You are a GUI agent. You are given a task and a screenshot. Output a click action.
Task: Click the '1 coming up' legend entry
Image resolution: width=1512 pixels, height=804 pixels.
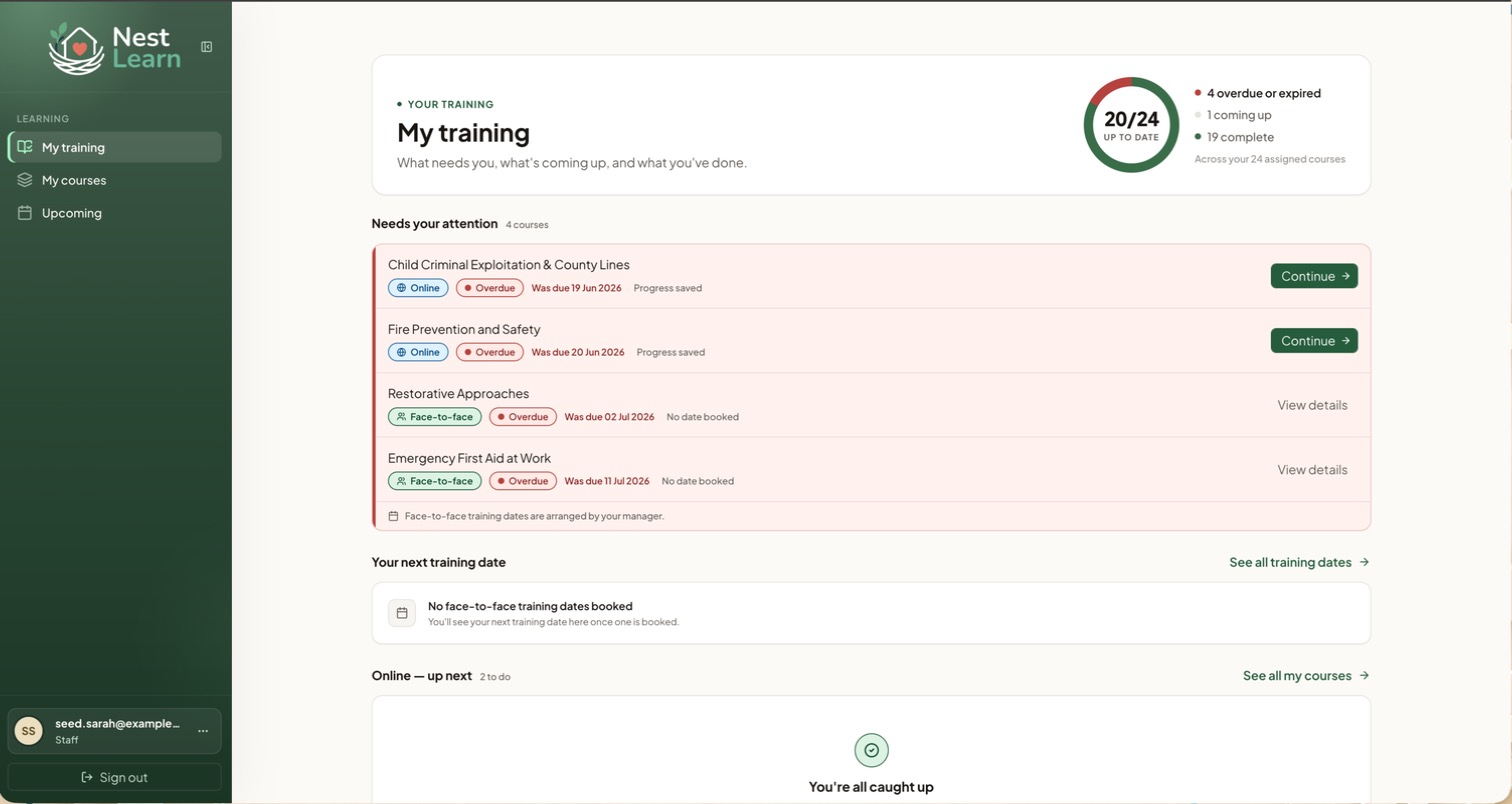[x=1233, y=115]
